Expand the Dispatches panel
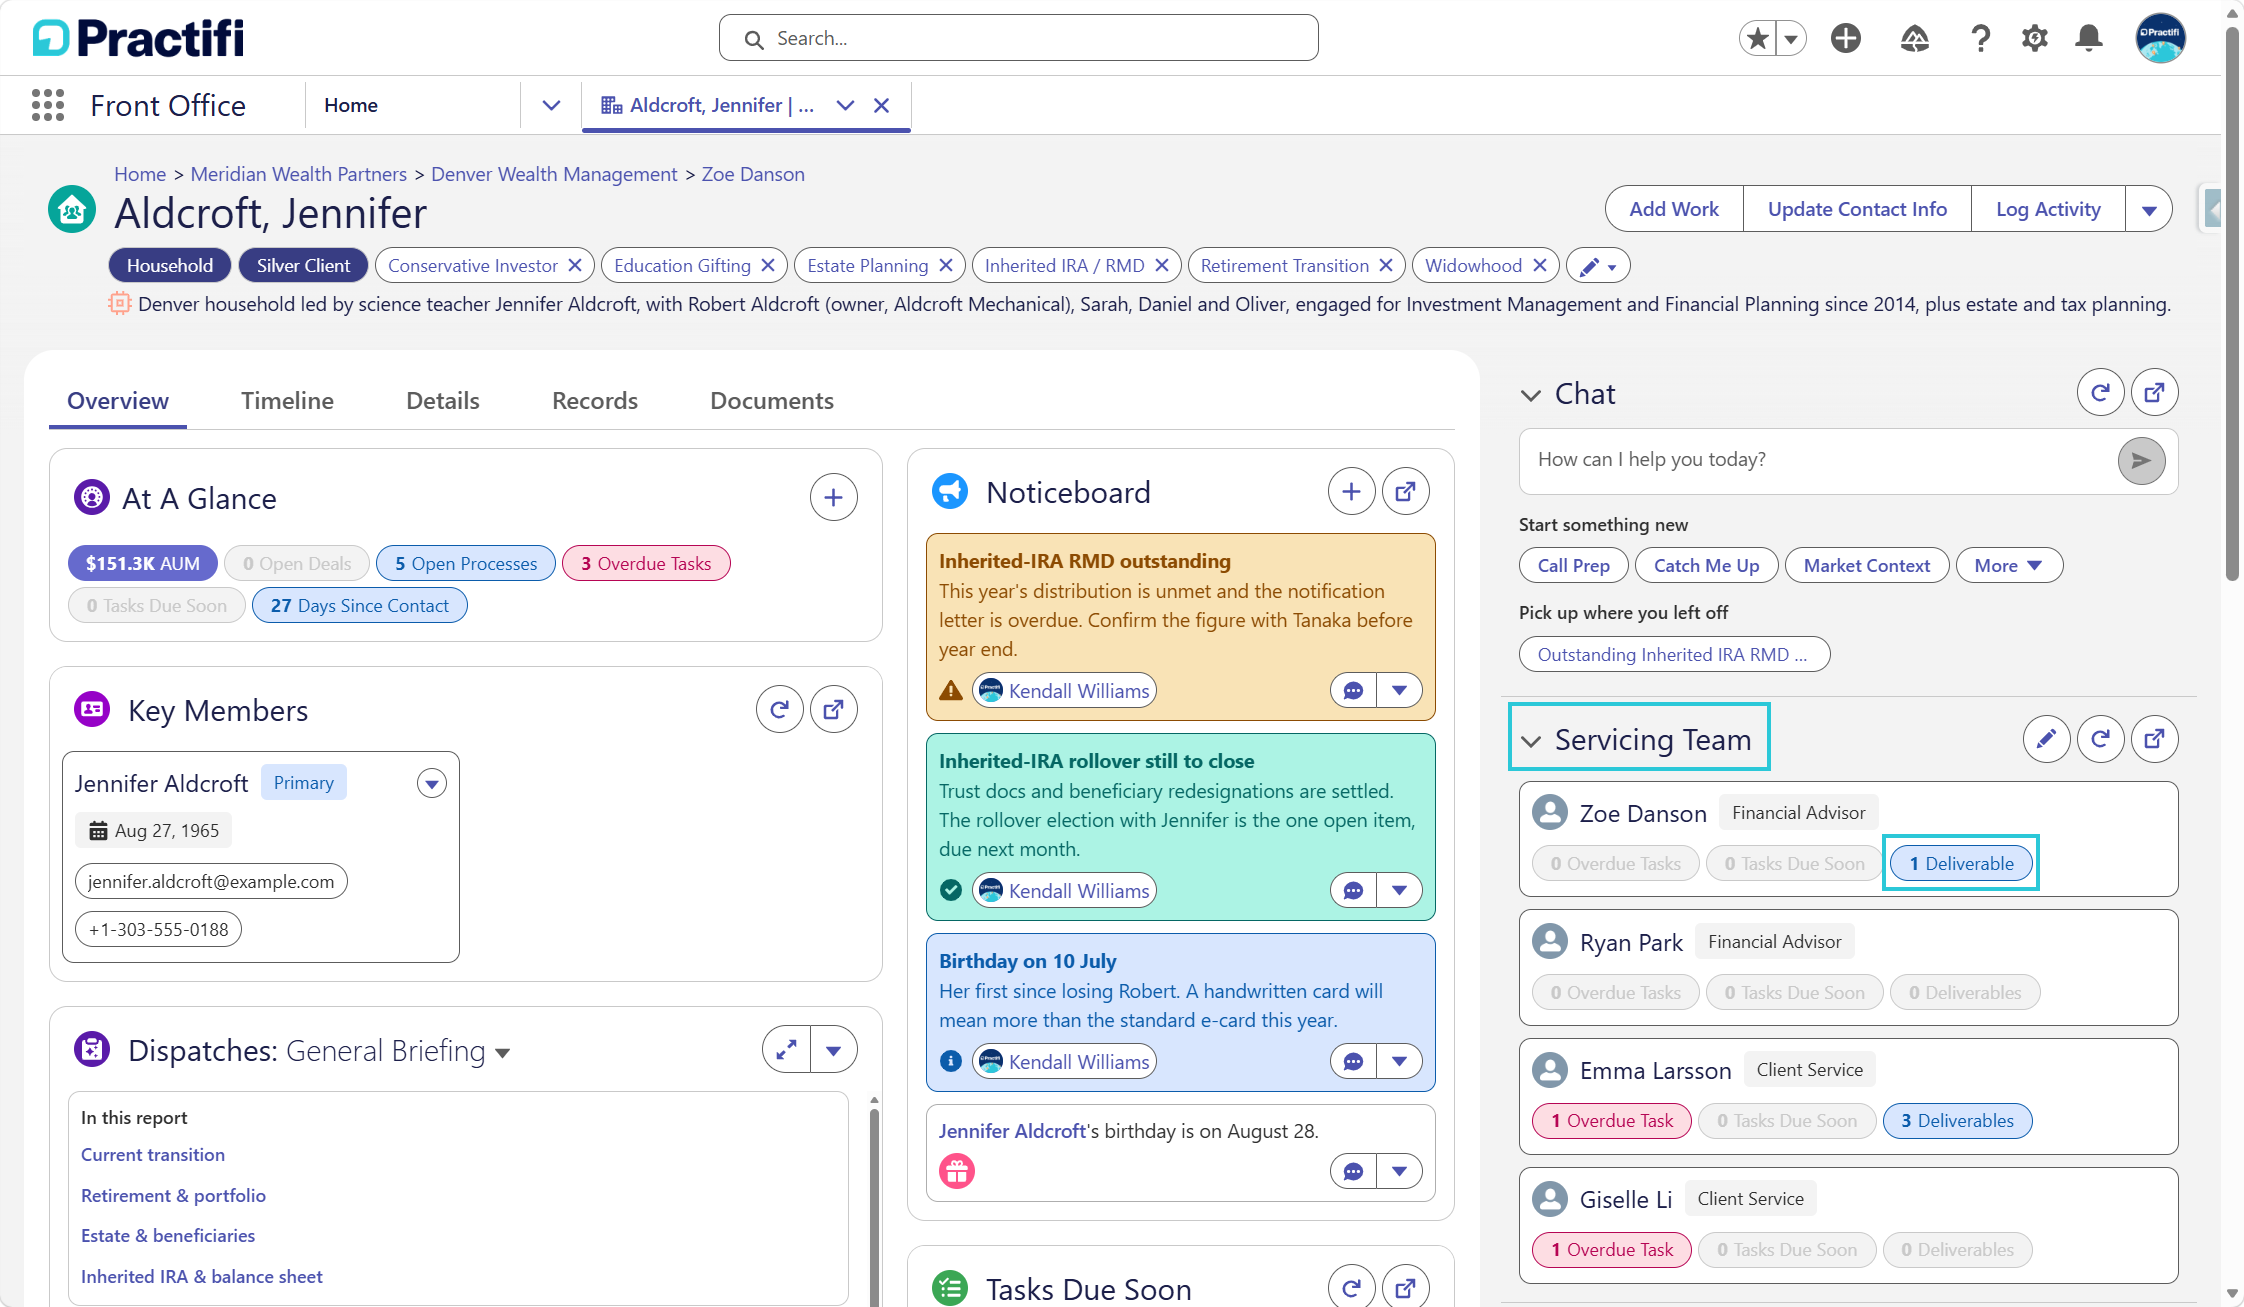 click(786, 1050)
